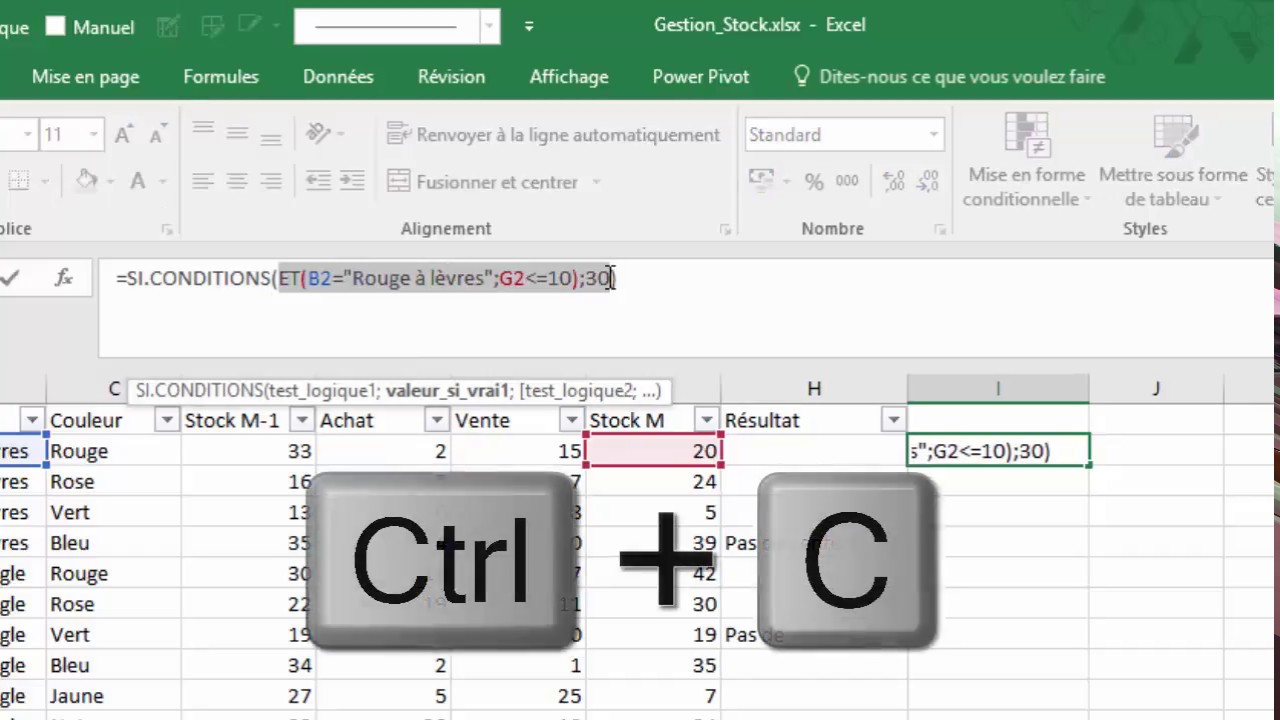Remove a decimal place

tap(927, 182)
